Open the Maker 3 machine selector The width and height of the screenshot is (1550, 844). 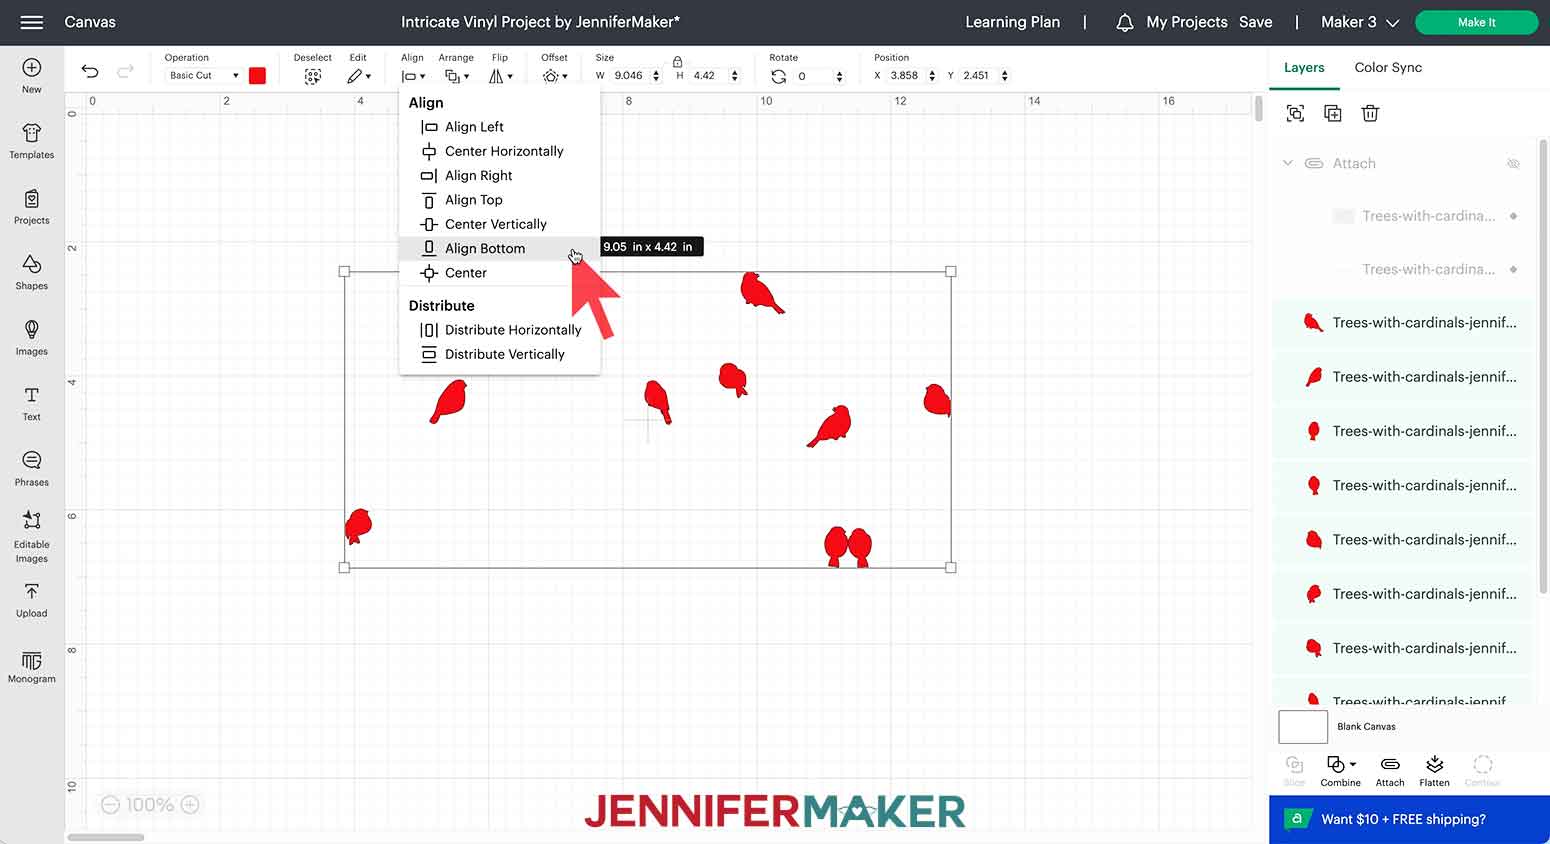pyautogui.click(x=1360, y=22)
